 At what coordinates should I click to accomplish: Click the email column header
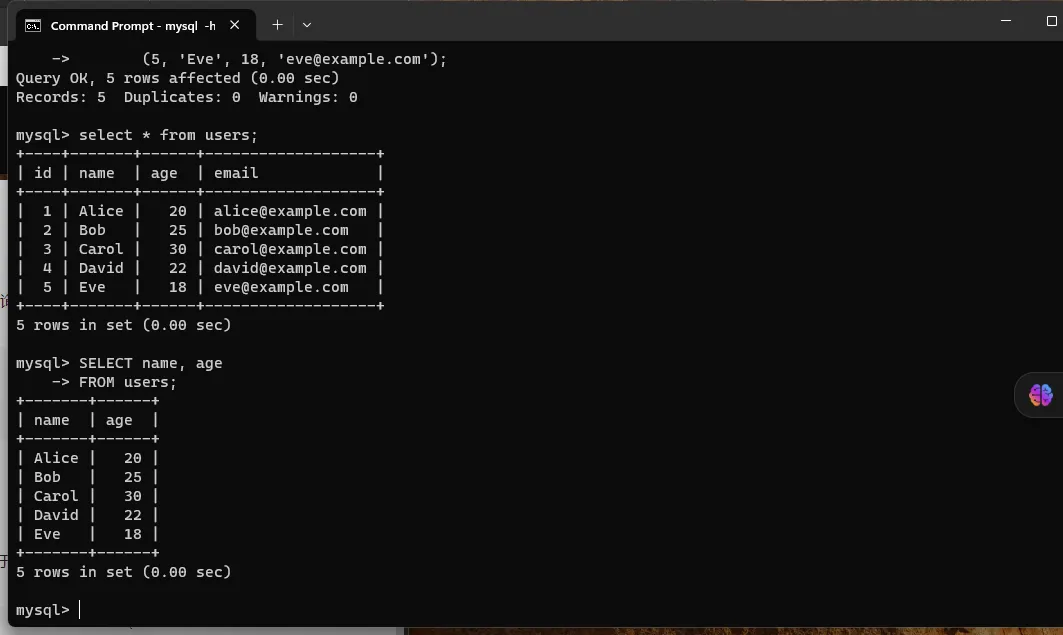coord(236,173)
